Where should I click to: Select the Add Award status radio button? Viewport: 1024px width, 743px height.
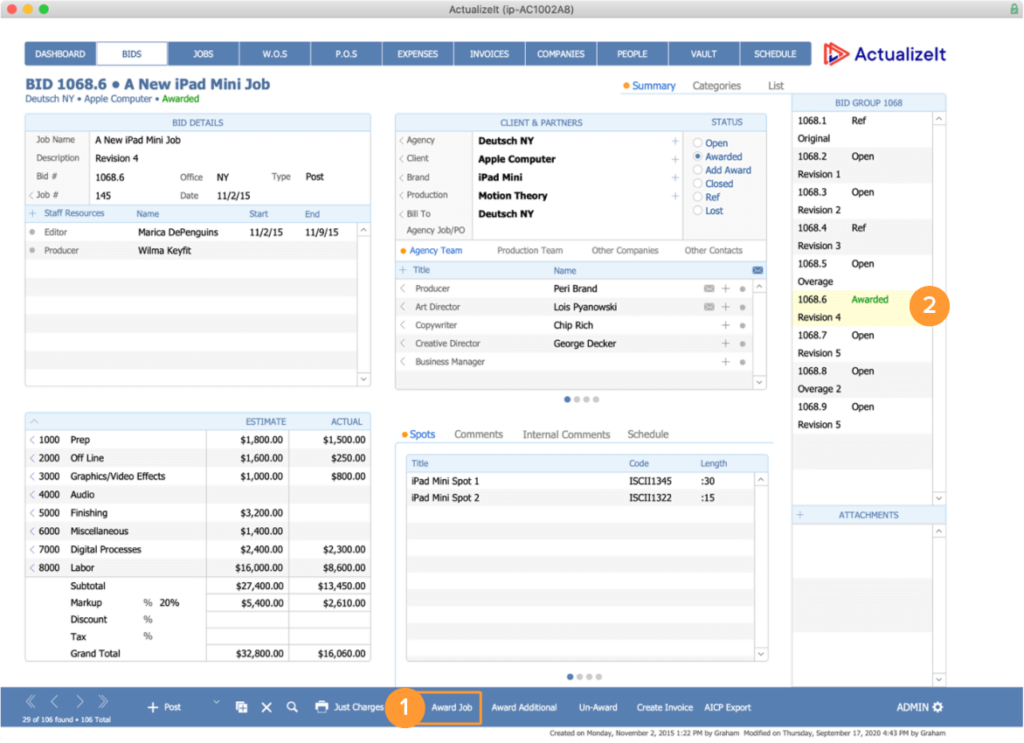[697, 170]
